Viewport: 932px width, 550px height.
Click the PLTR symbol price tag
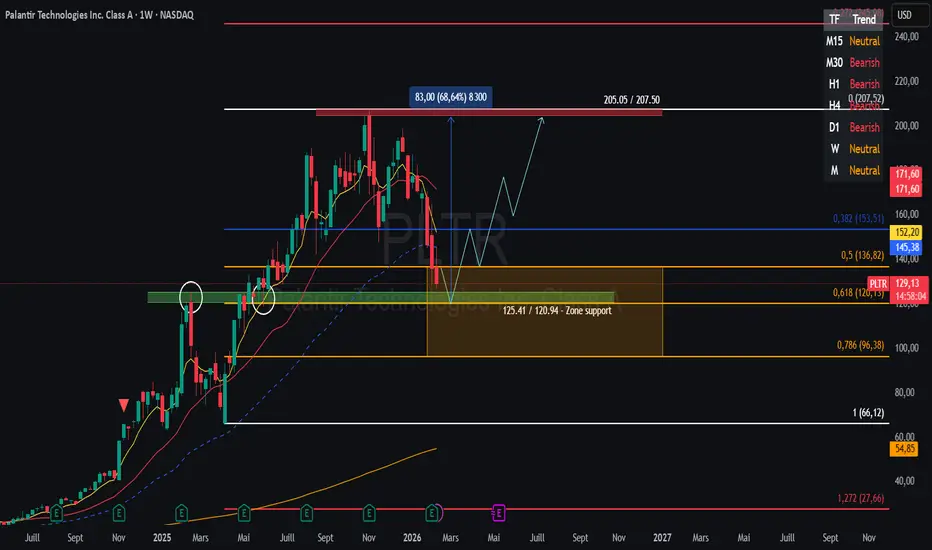[x=878, y=284]
